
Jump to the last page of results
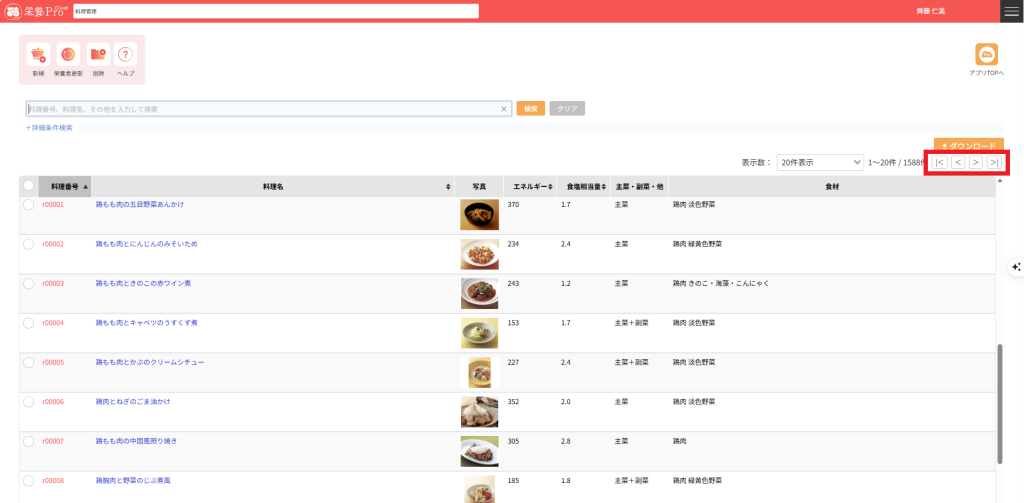tap(994, 162)
